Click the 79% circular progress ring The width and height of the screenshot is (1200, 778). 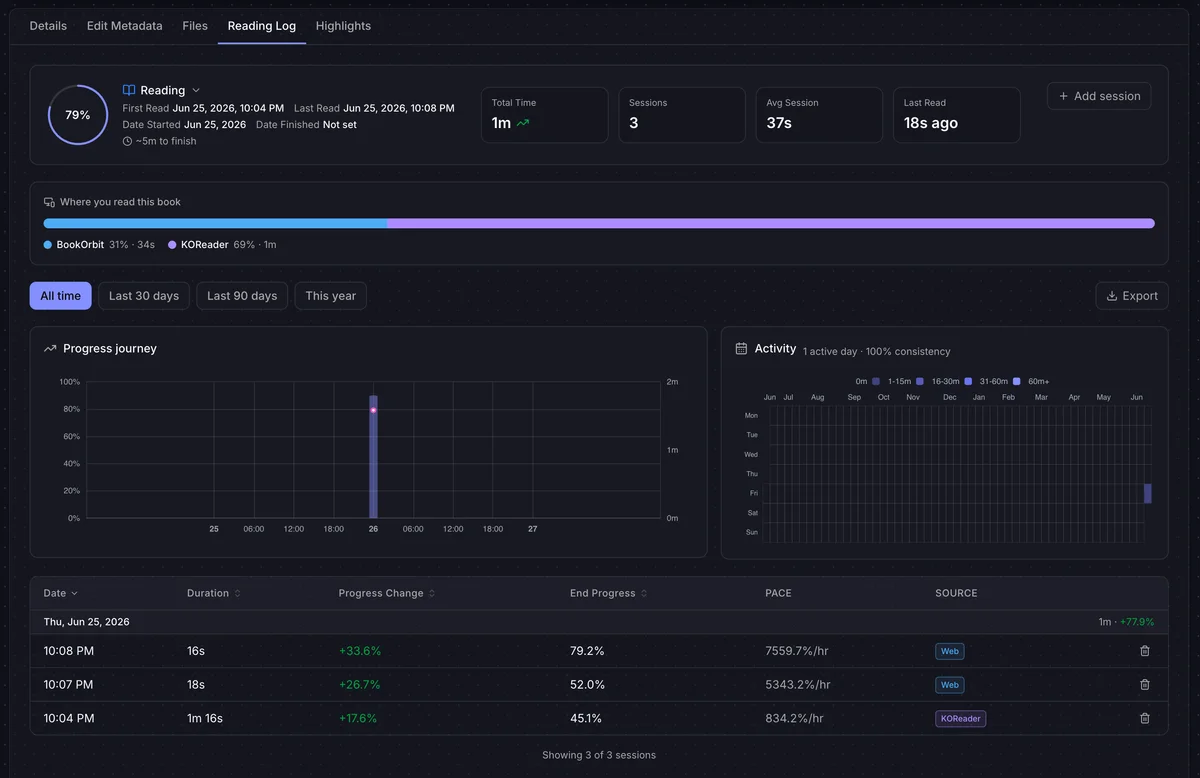tap(78, 115)
